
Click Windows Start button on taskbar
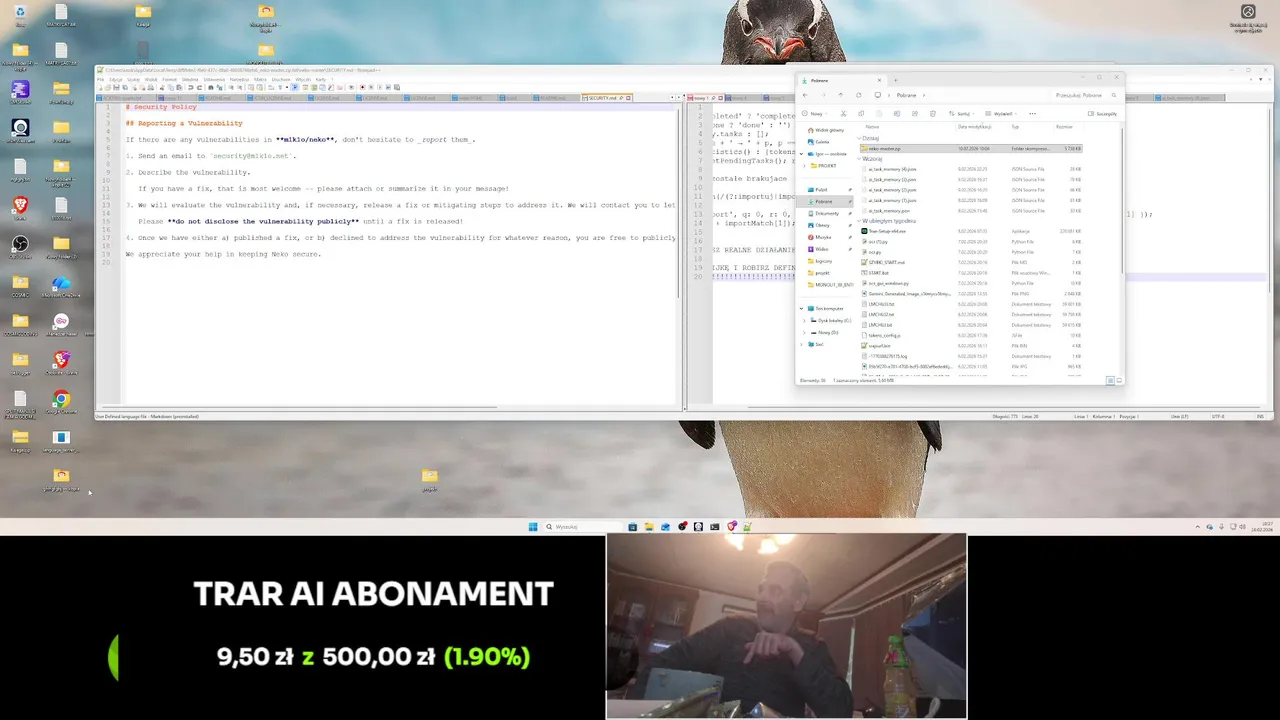[x=533, y=526]
